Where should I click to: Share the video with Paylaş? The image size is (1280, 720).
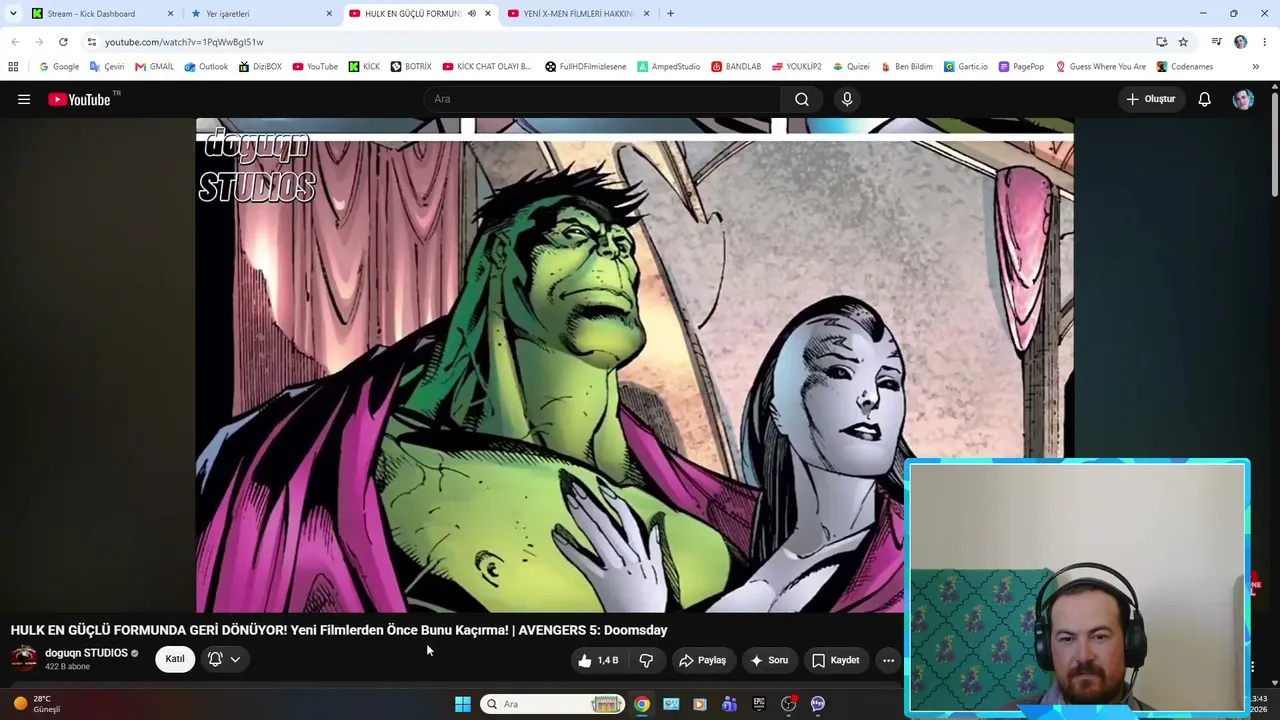702,660
